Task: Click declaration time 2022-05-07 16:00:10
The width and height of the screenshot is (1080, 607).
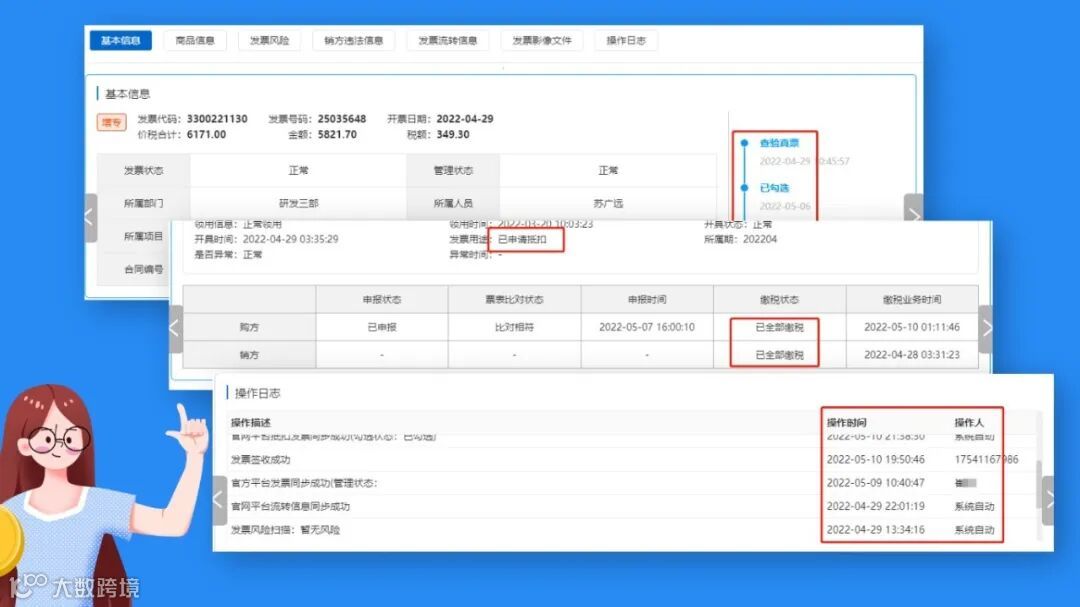Action: click(647, 327)
